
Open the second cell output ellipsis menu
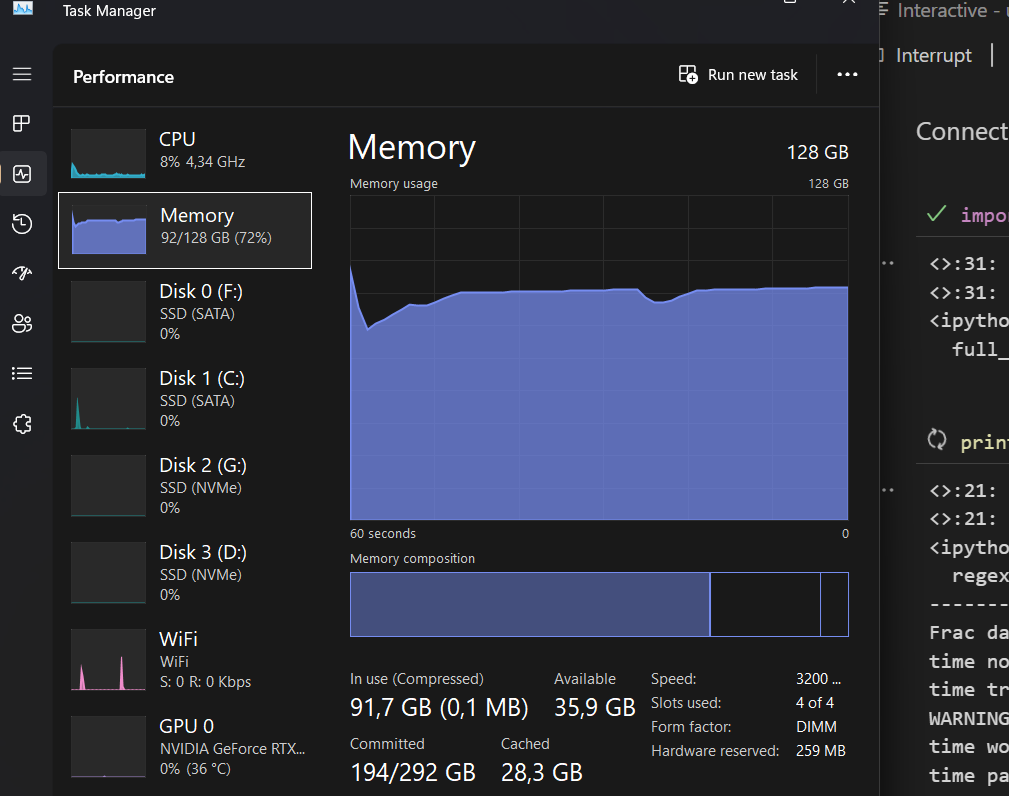click(888, 490)
